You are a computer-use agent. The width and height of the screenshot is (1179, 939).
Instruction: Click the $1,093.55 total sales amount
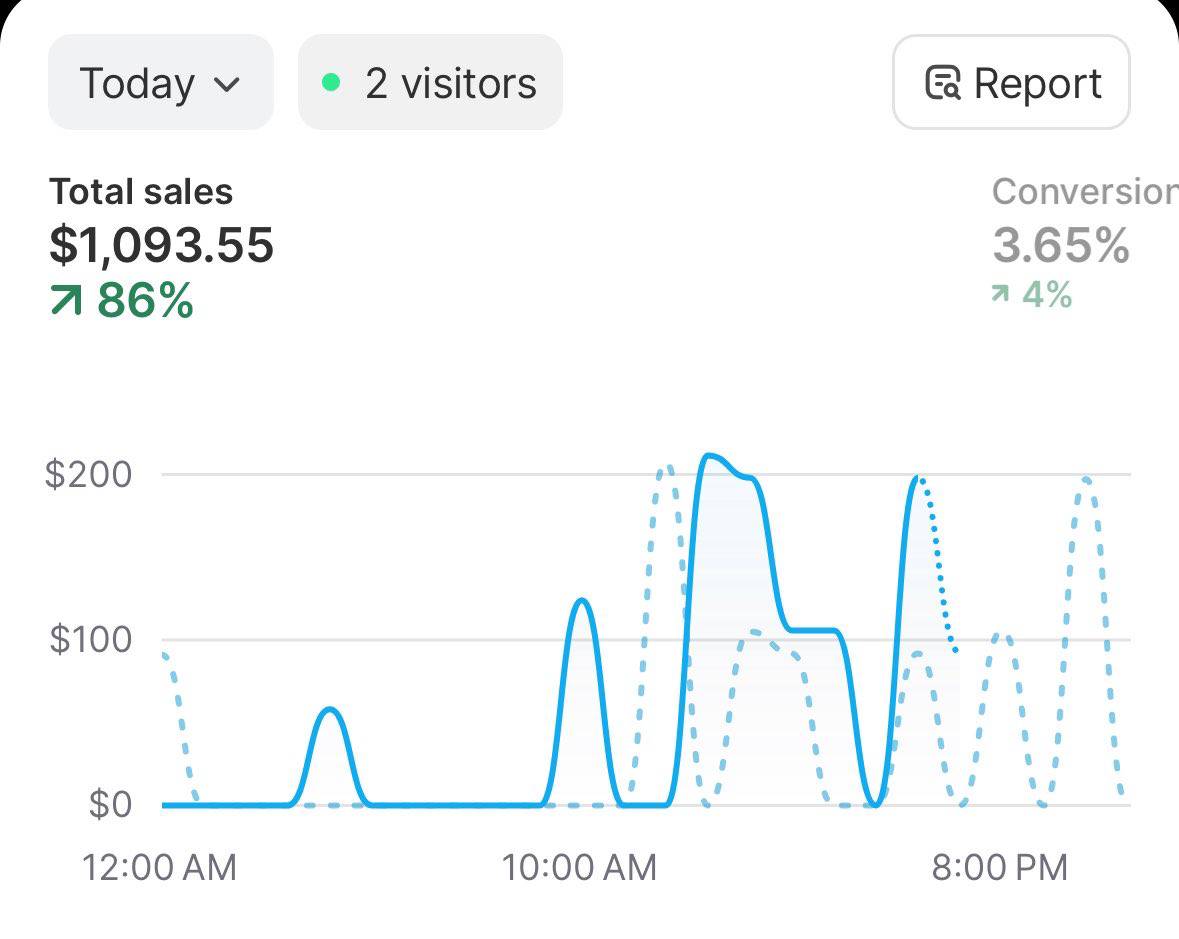[x=162, y=245]
